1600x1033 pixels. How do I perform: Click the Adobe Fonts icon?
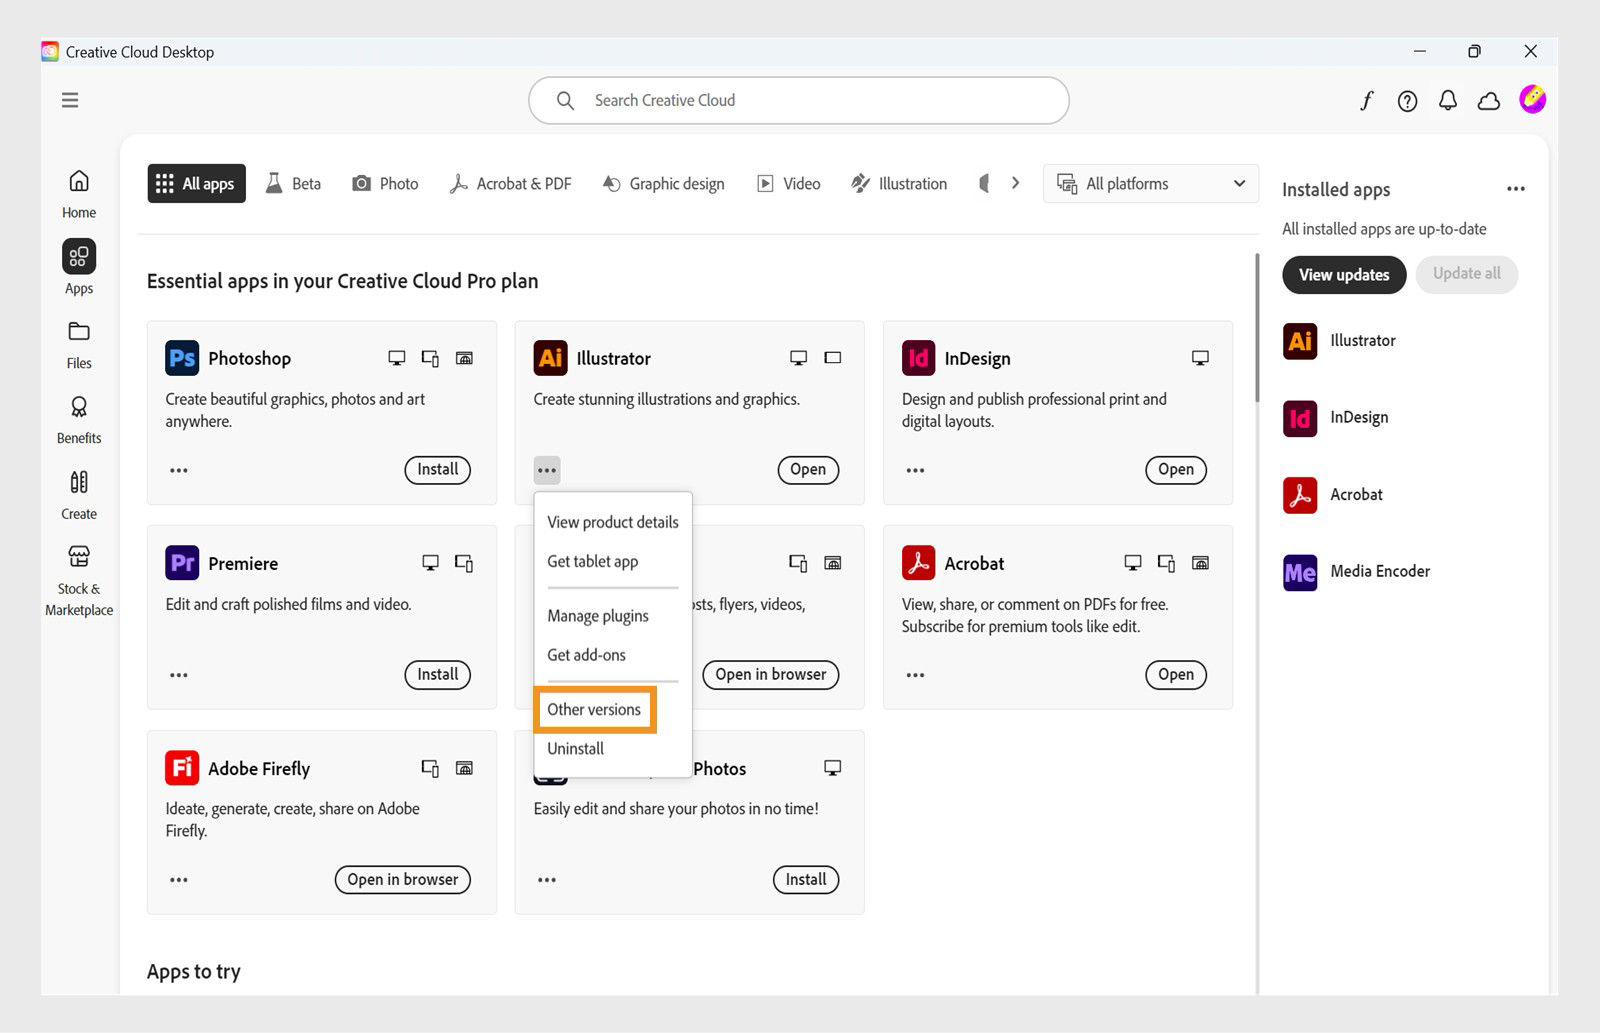coord(1367,100)
